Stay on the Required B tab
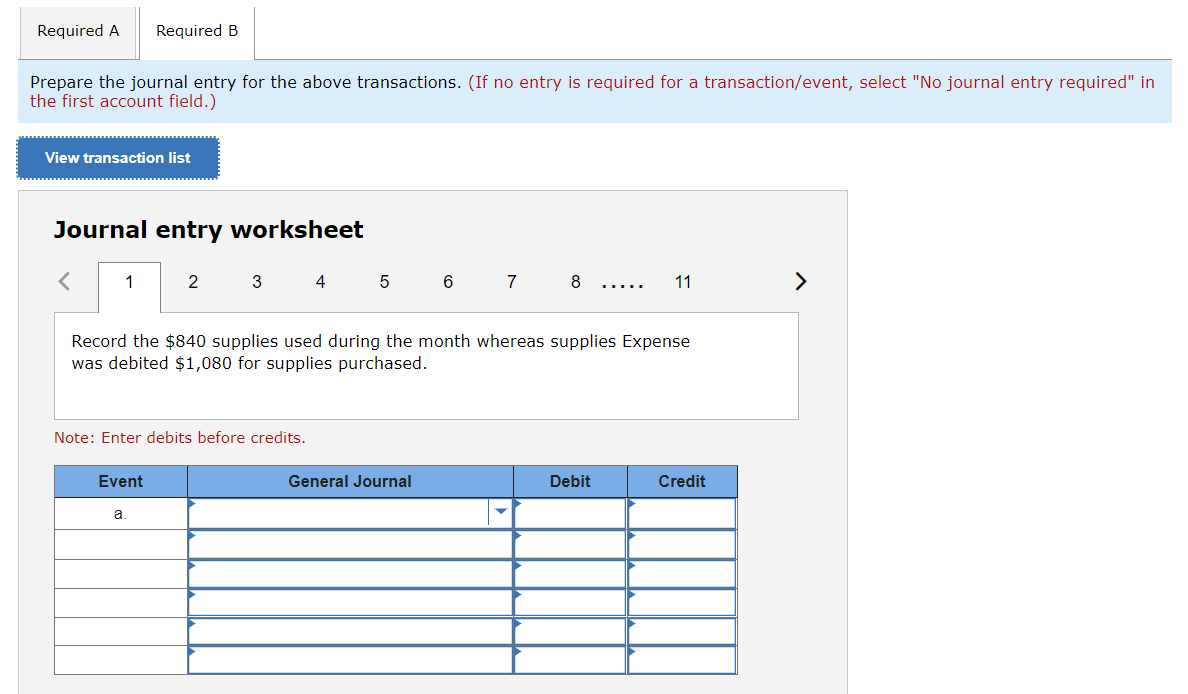1188x694 pixels. 196,31
